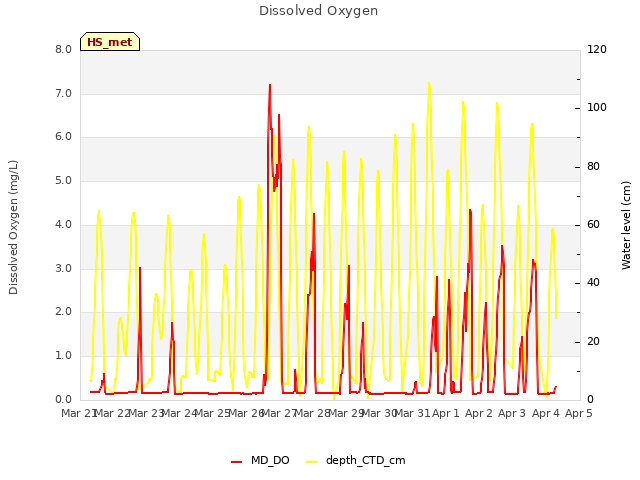Click the 1.0 left axis tick label

(63, 356)
